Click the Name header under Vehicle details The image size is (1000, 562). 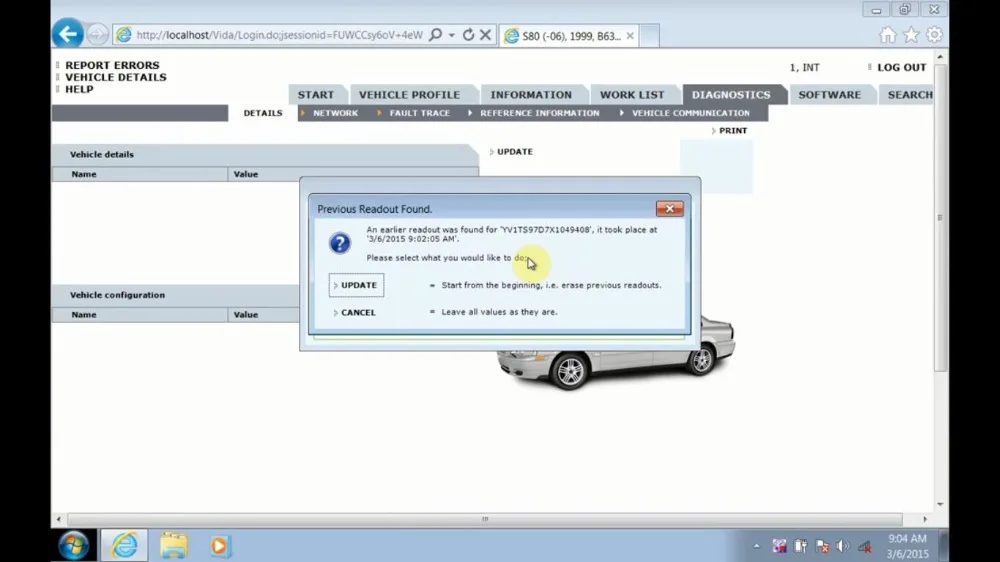(x=84, y=174)
